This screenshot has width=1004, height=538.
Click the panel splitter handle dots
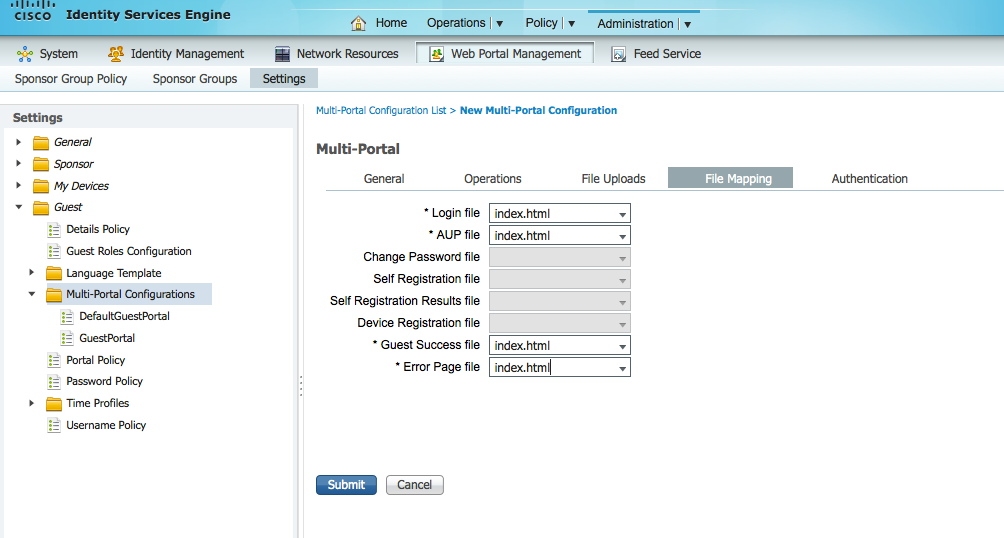pyautogui.click(x=300, y=386)
